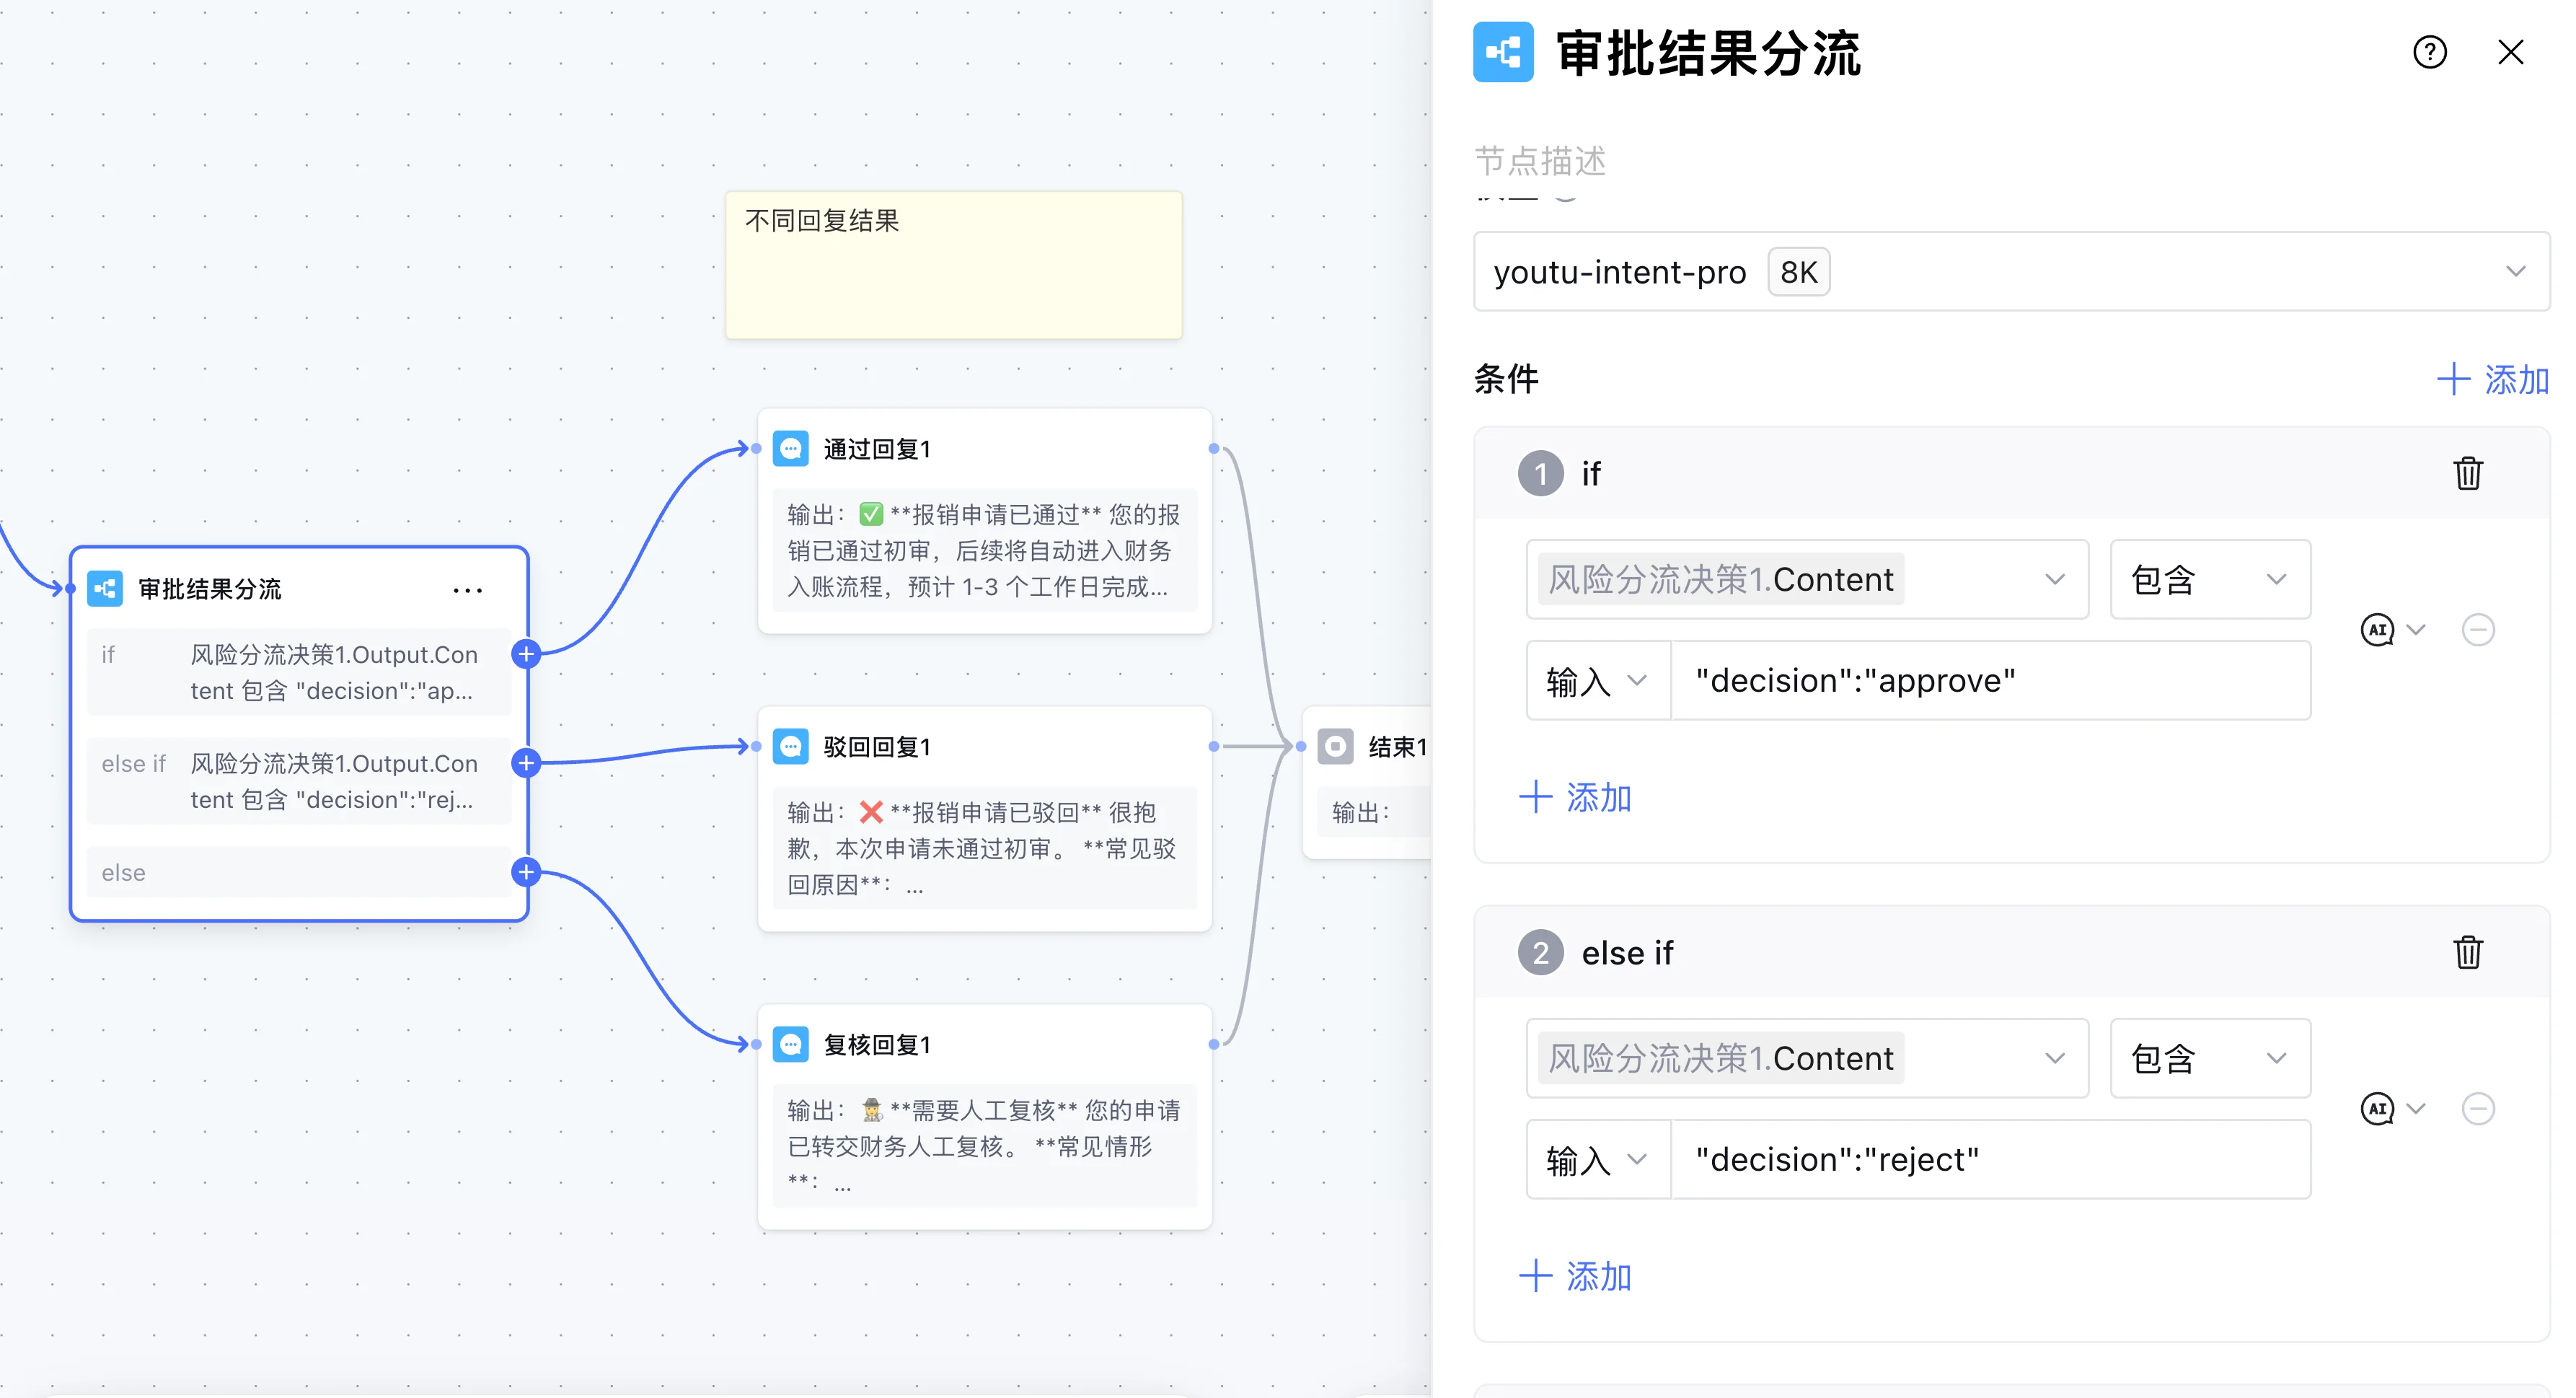Click the 结束1 end node icon
Viewport: 2576px width, 1398px height.
(1335, 747)
